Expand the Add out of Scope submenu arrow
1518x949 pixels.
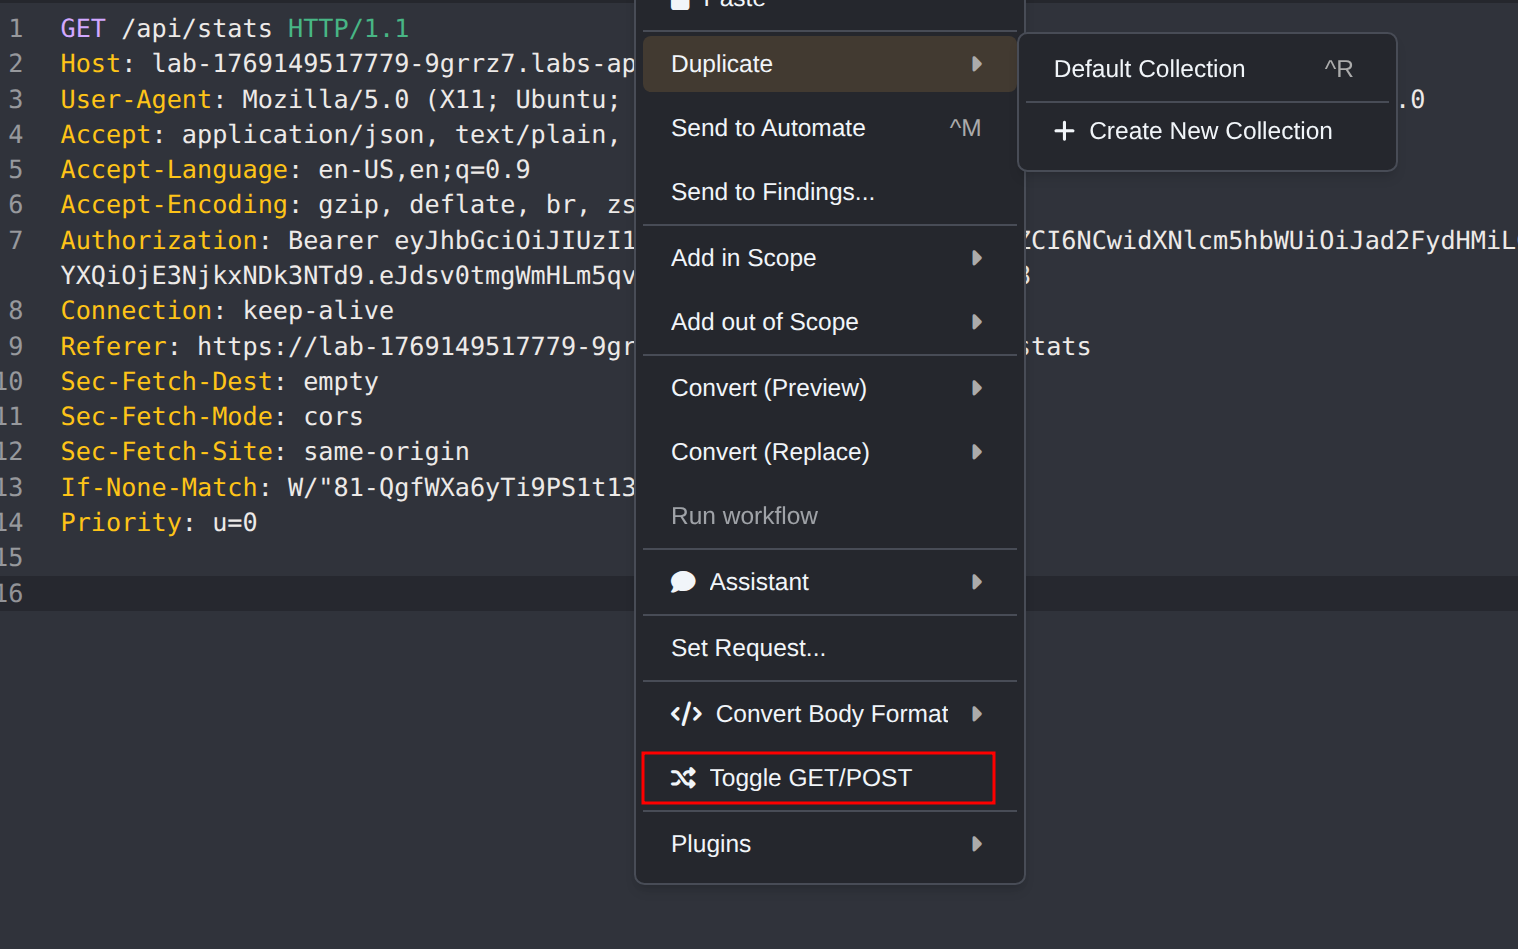tap(977, 322)
